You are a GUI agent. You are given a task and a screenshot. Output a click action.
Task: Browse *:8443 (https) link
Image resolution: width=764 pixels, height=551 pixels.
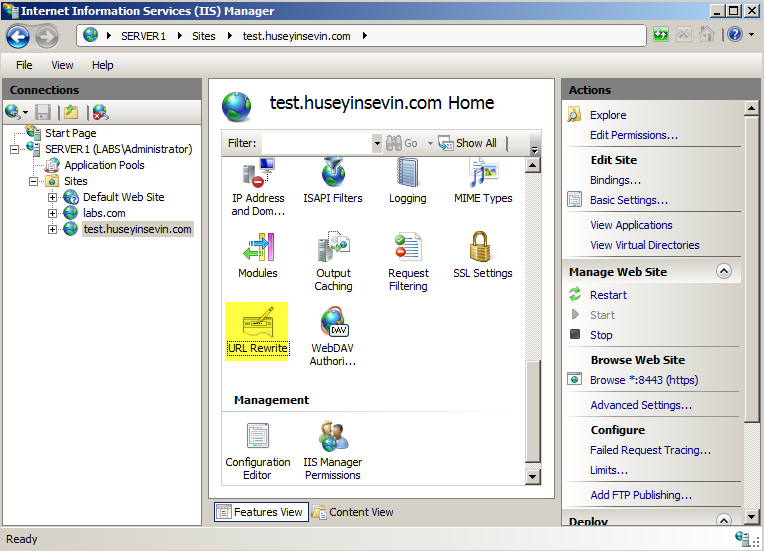click(x=644, y=380)
